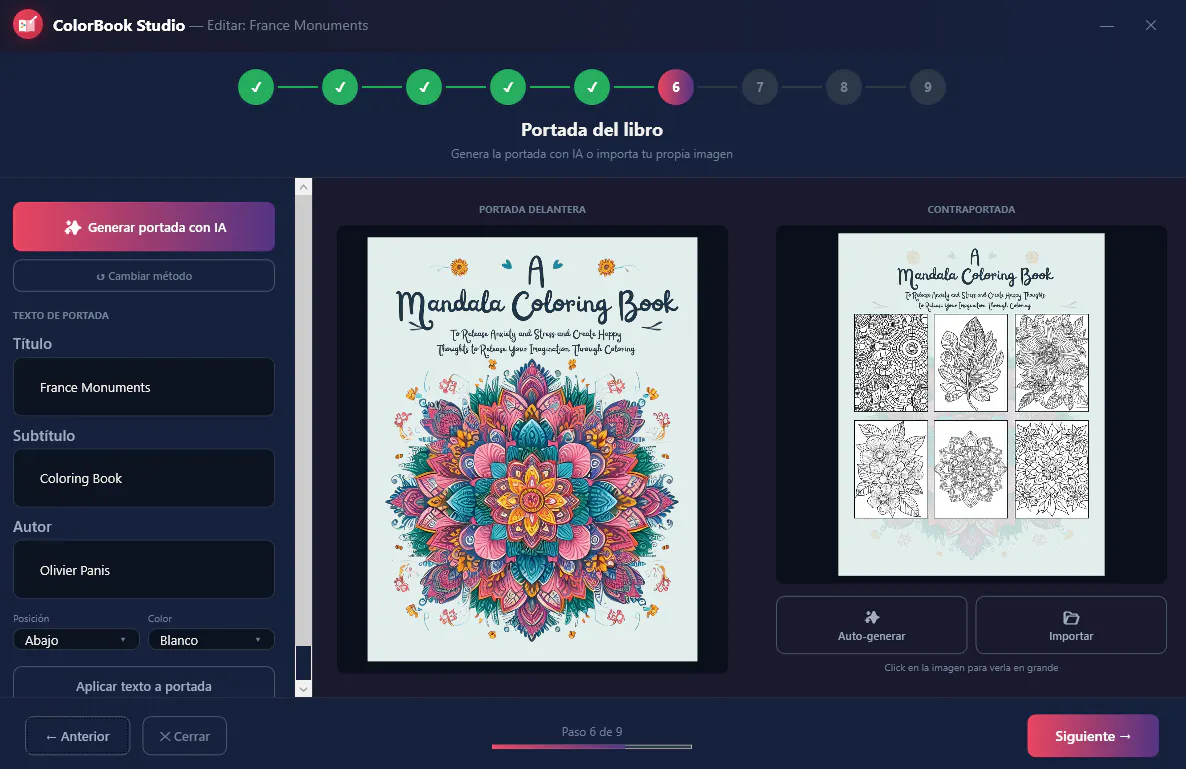Image resolution: width=1186 pixels, height=769 pixels.
Task: Click the TEXTO DE PORTADA section label
Action: coord(61,315)
